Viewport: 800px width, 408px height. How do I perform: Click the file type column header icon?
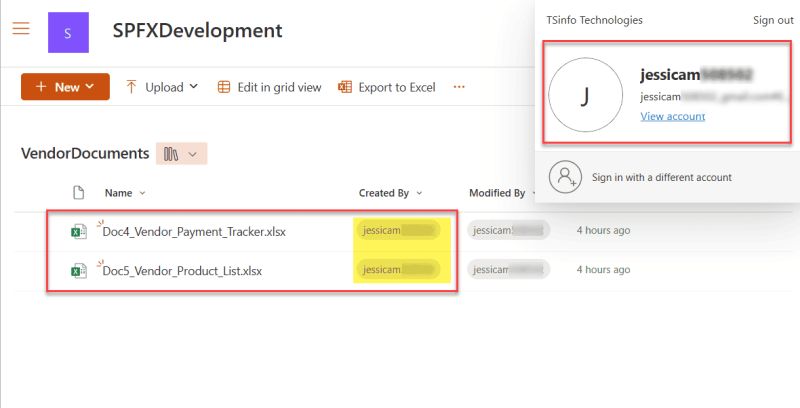[x=79, y=193]
